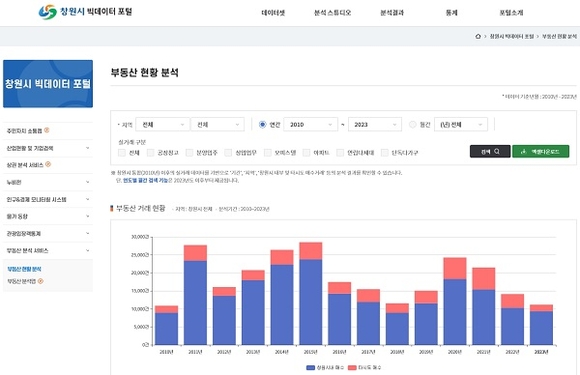Toggle the red 타시도 매수 legend swatch
Viewport: 580px width, 375px height.
coord(352,367)
